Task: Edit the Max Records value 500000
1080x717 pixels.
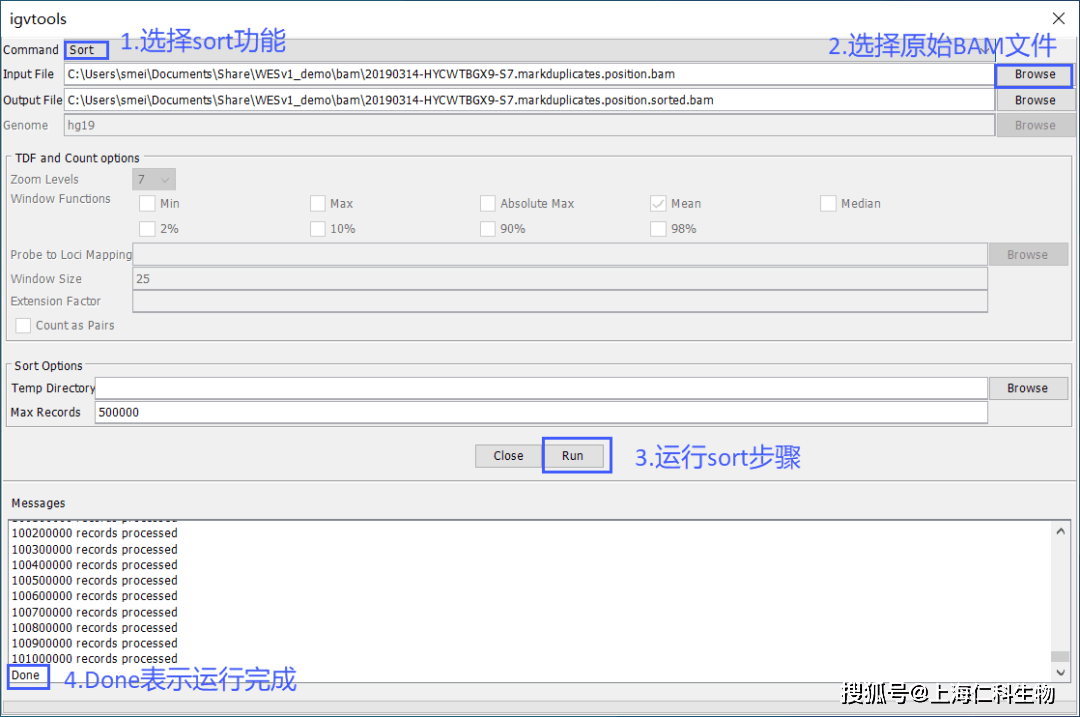Action: click(x=540, y=411)
